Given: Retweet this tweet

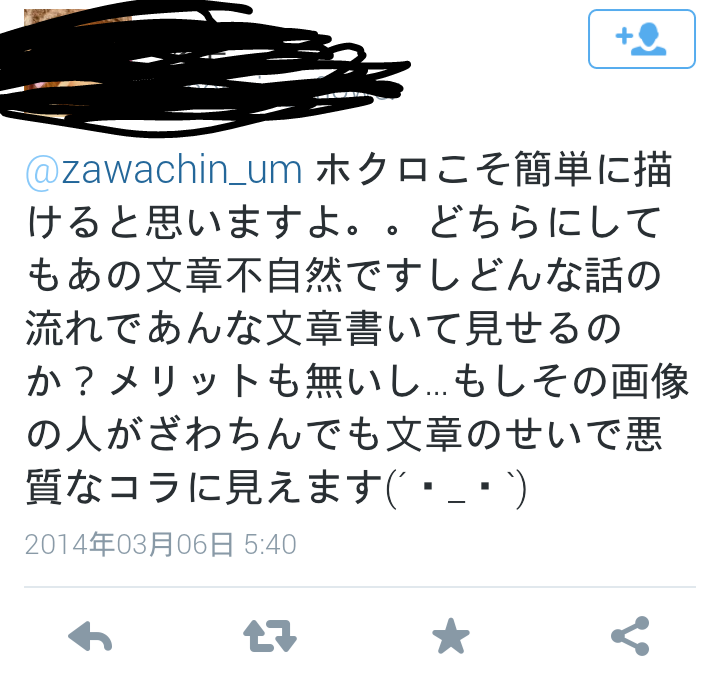Looking at the screenshot, I should pyautogui.click(x=270, y=636).
